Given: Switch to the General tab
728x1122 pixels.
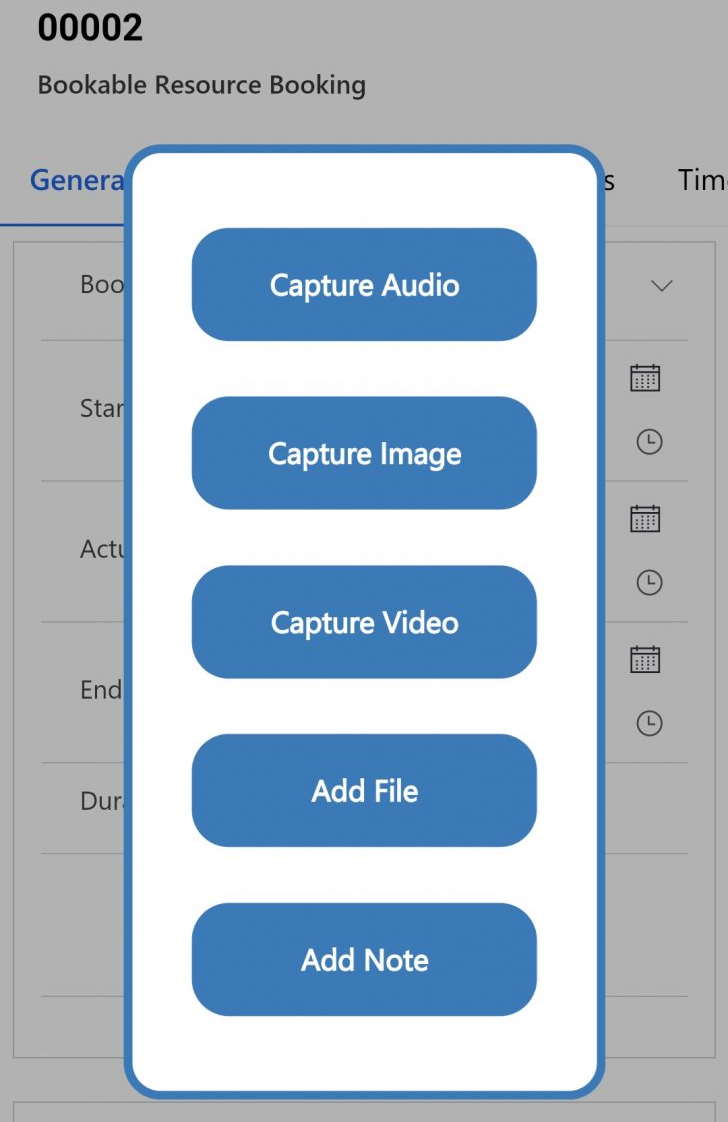Looking at the screenshot, I should 77,180.
